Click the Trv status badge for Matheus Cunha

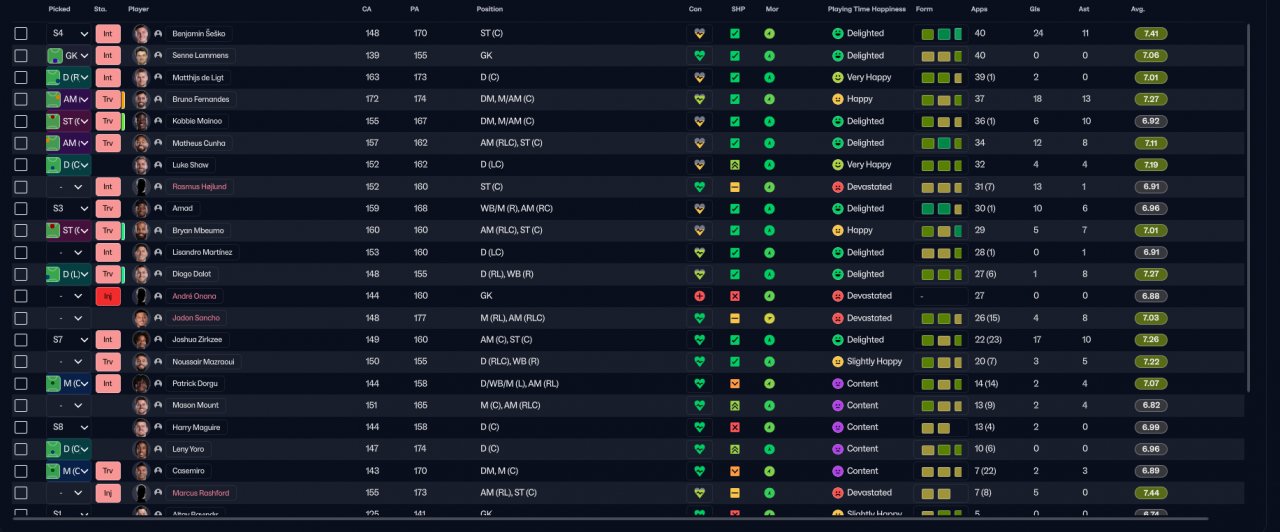108,143
